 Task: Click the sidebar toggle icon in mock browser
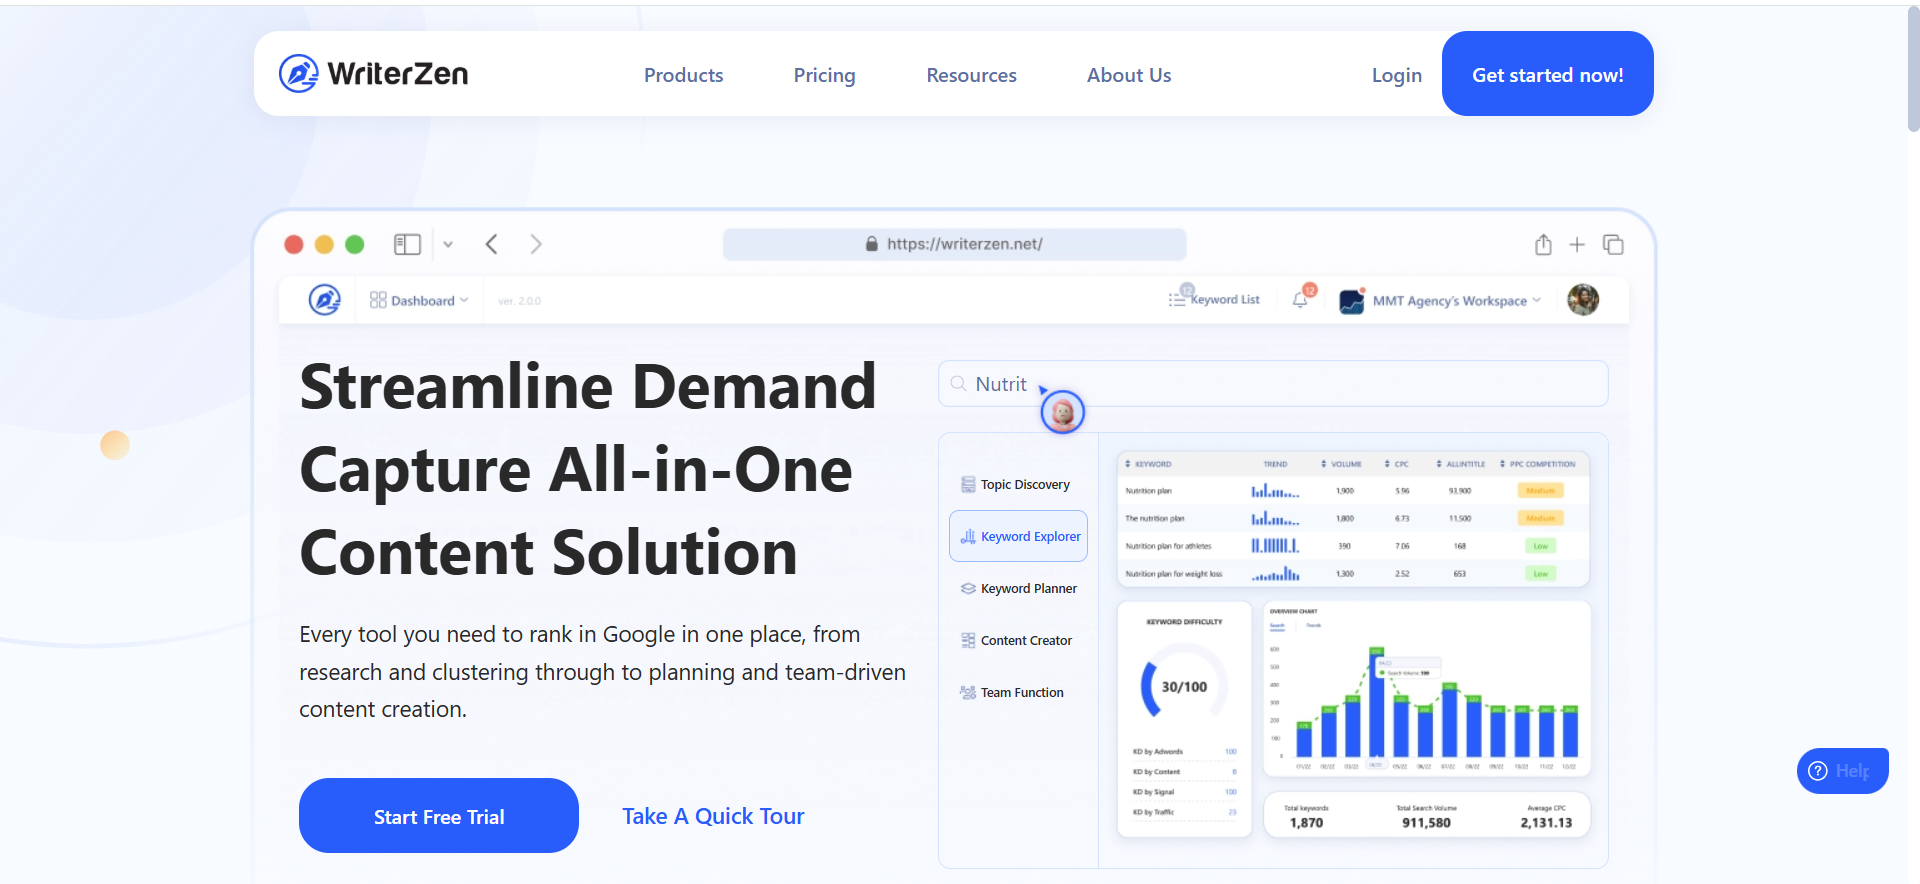coord(407,244)
